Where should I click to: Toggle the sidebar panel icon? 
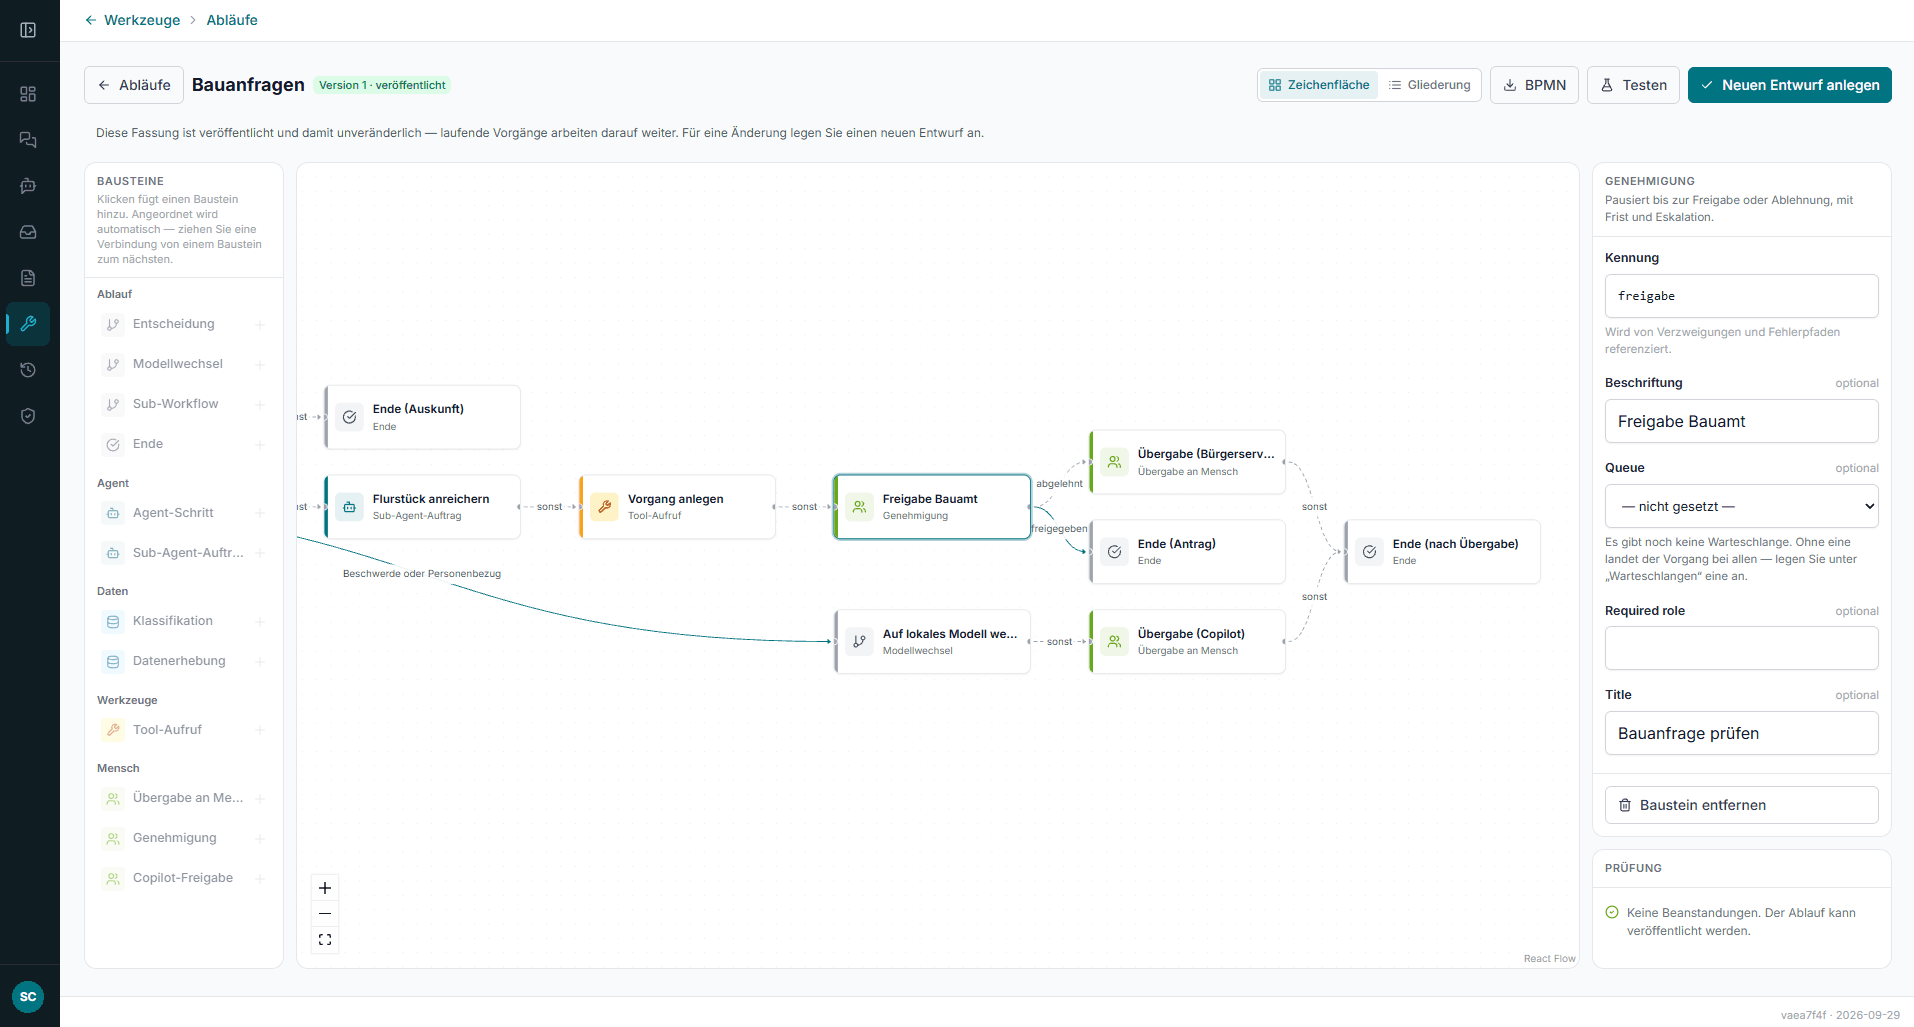tap(28, 30)
